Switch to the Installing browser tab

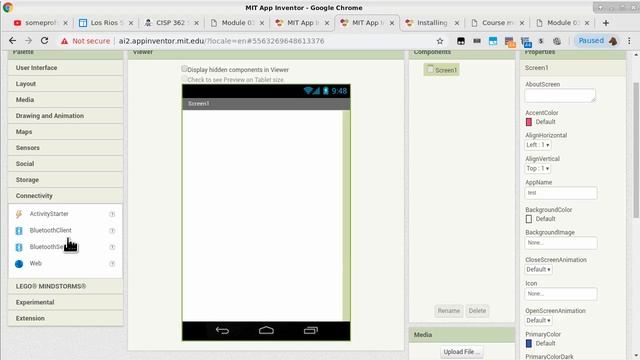tap(432, 23)
